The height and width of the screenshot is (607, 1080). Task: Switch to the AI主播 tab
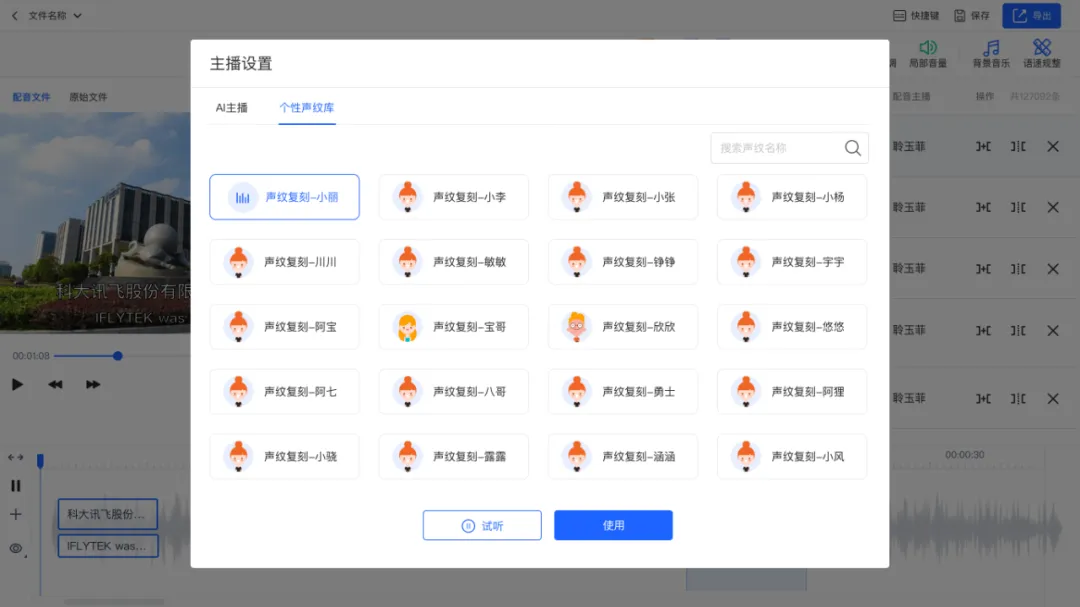click(232, 107)
